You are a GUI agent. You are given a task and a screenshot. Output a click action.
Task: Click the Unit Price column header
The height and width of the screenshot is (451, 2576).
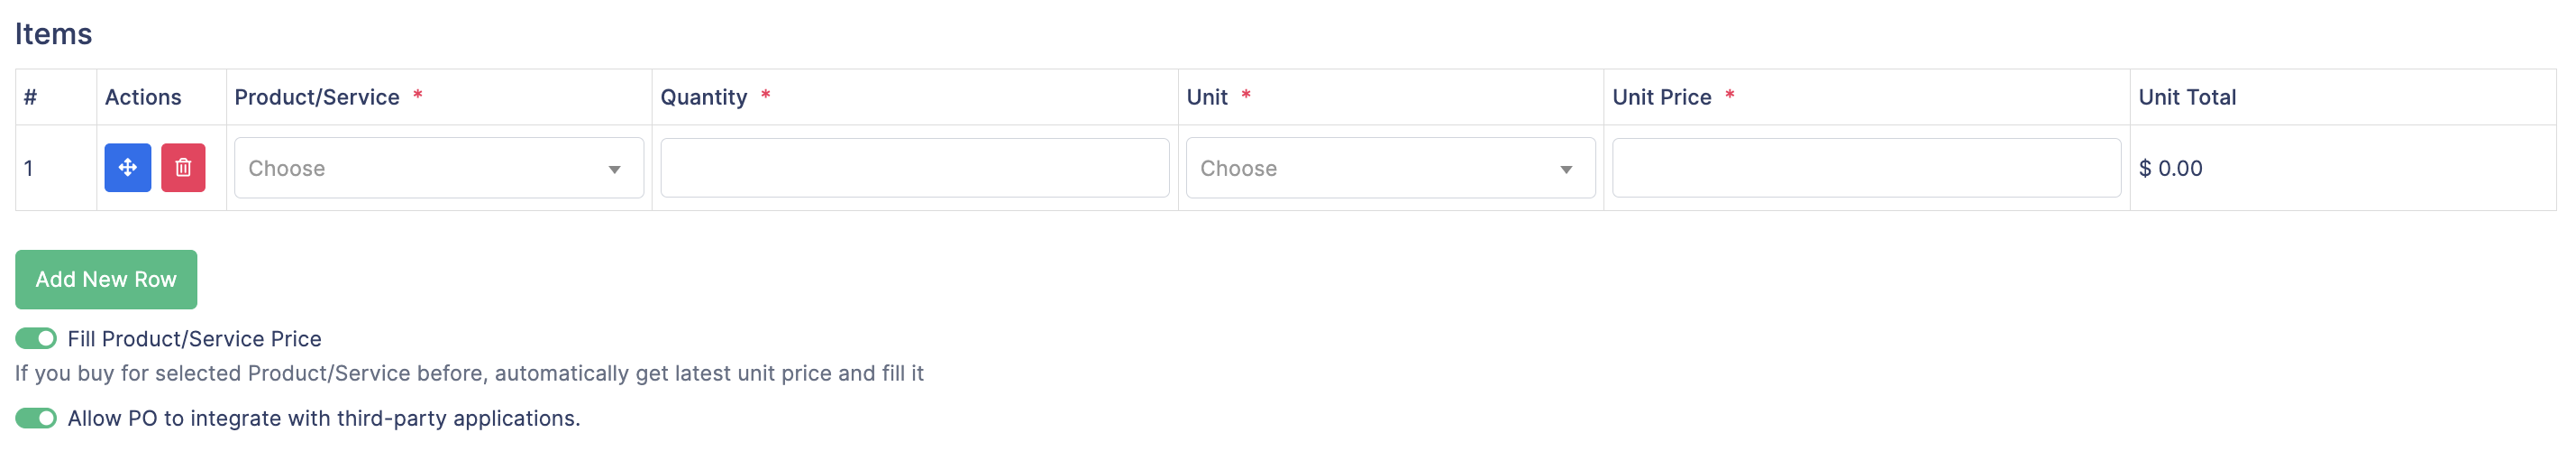(1662, 97)
